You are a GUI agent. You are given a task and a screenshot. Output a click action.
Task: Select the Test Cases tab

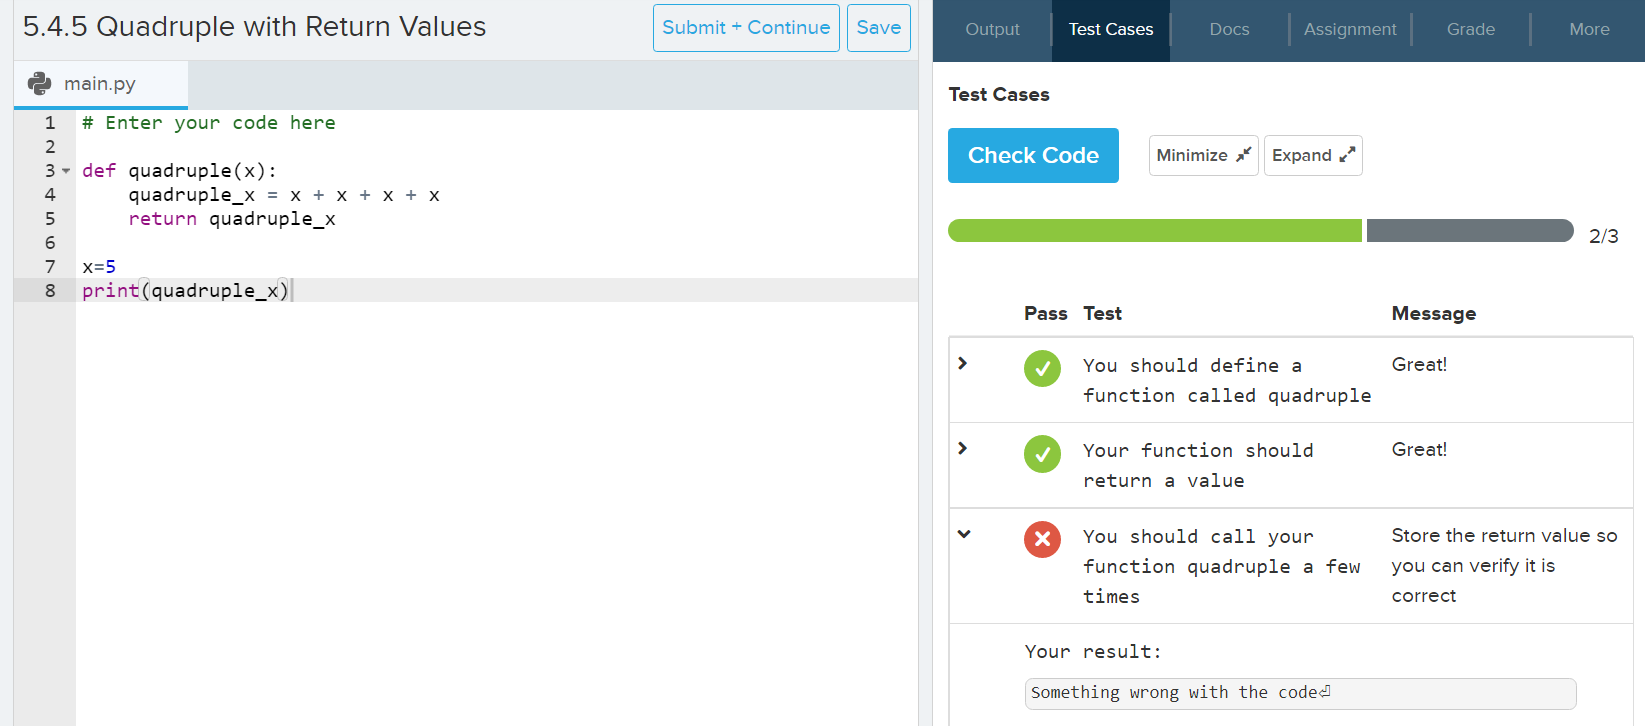point(1111,30)
